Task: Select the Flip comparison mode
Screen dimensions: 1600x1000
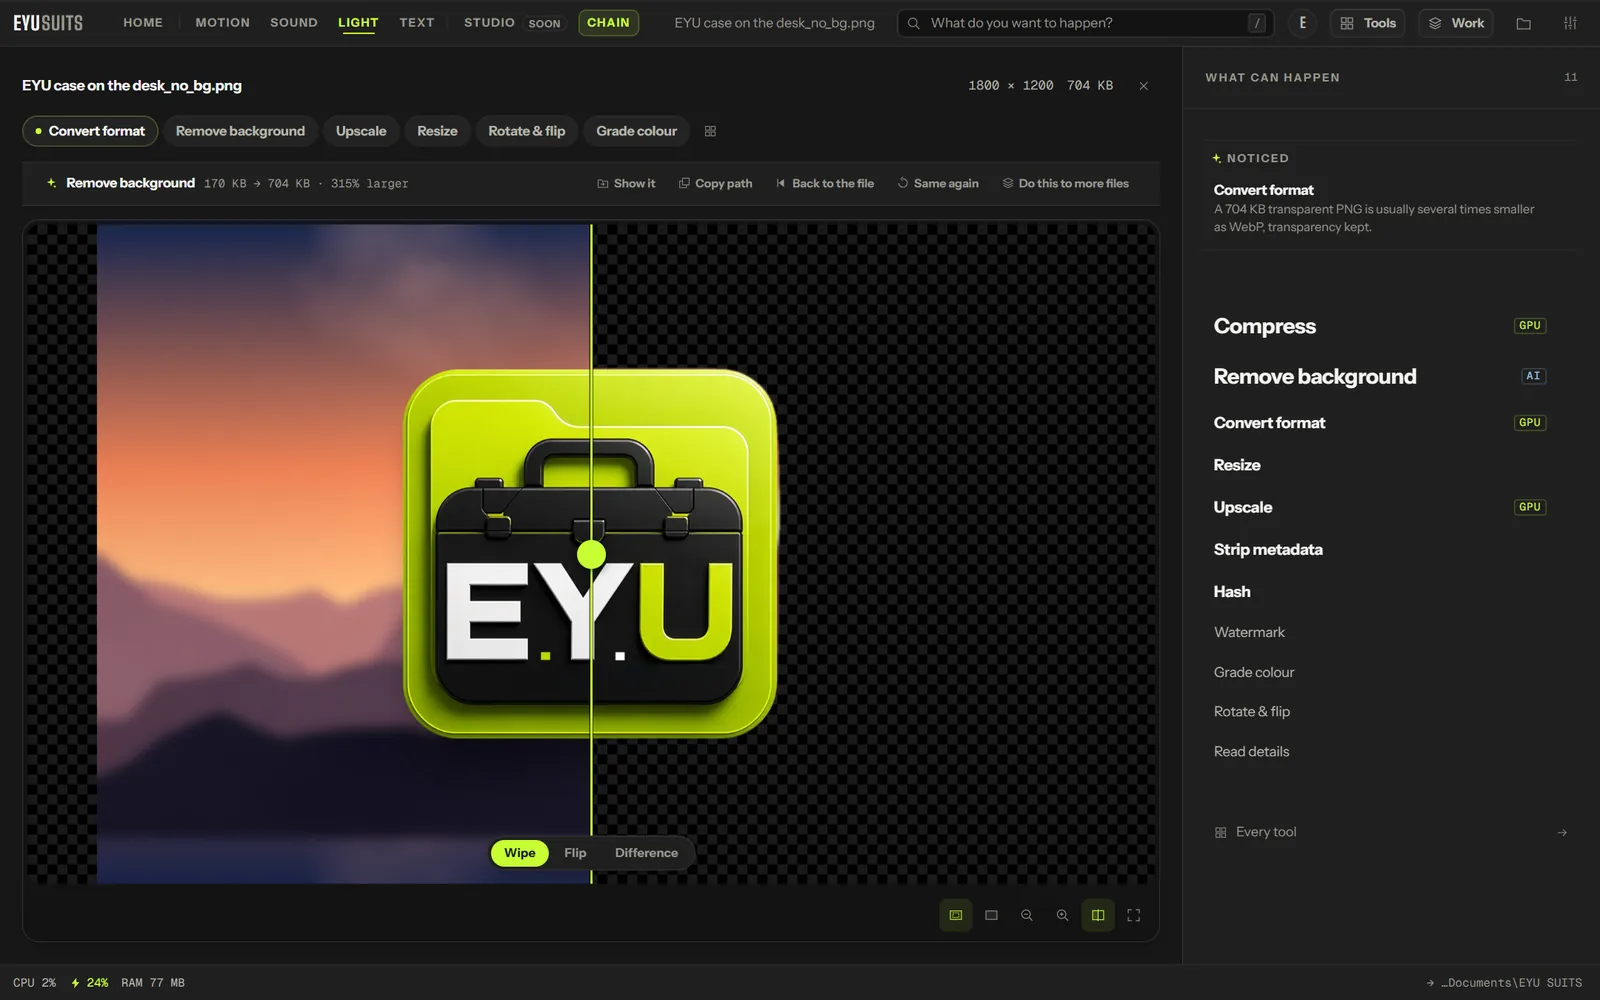Action: tap(575, 853)
